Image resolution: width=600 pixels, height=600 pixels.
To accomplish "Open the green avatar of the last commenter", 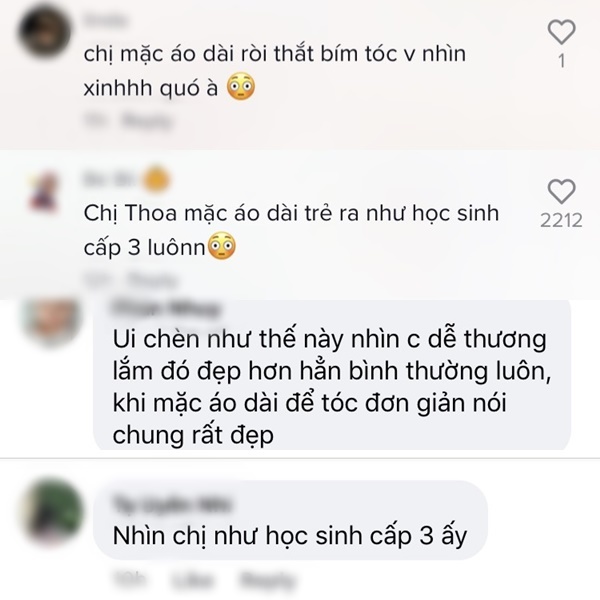I will click(53, 511).
